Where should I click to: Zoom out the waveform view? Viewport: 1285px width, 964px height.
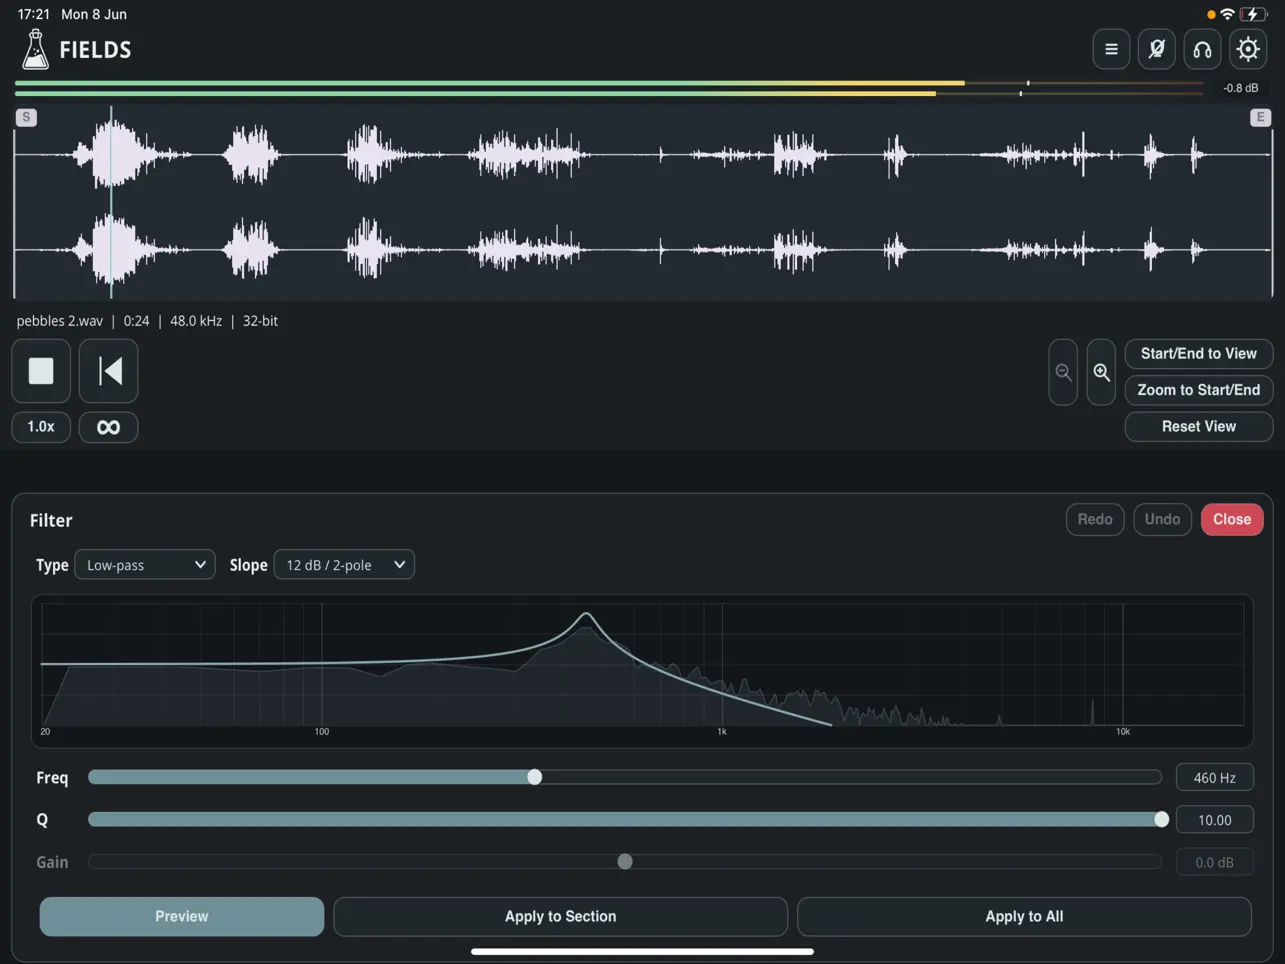pyautogui.click(x=1063, y=372)
